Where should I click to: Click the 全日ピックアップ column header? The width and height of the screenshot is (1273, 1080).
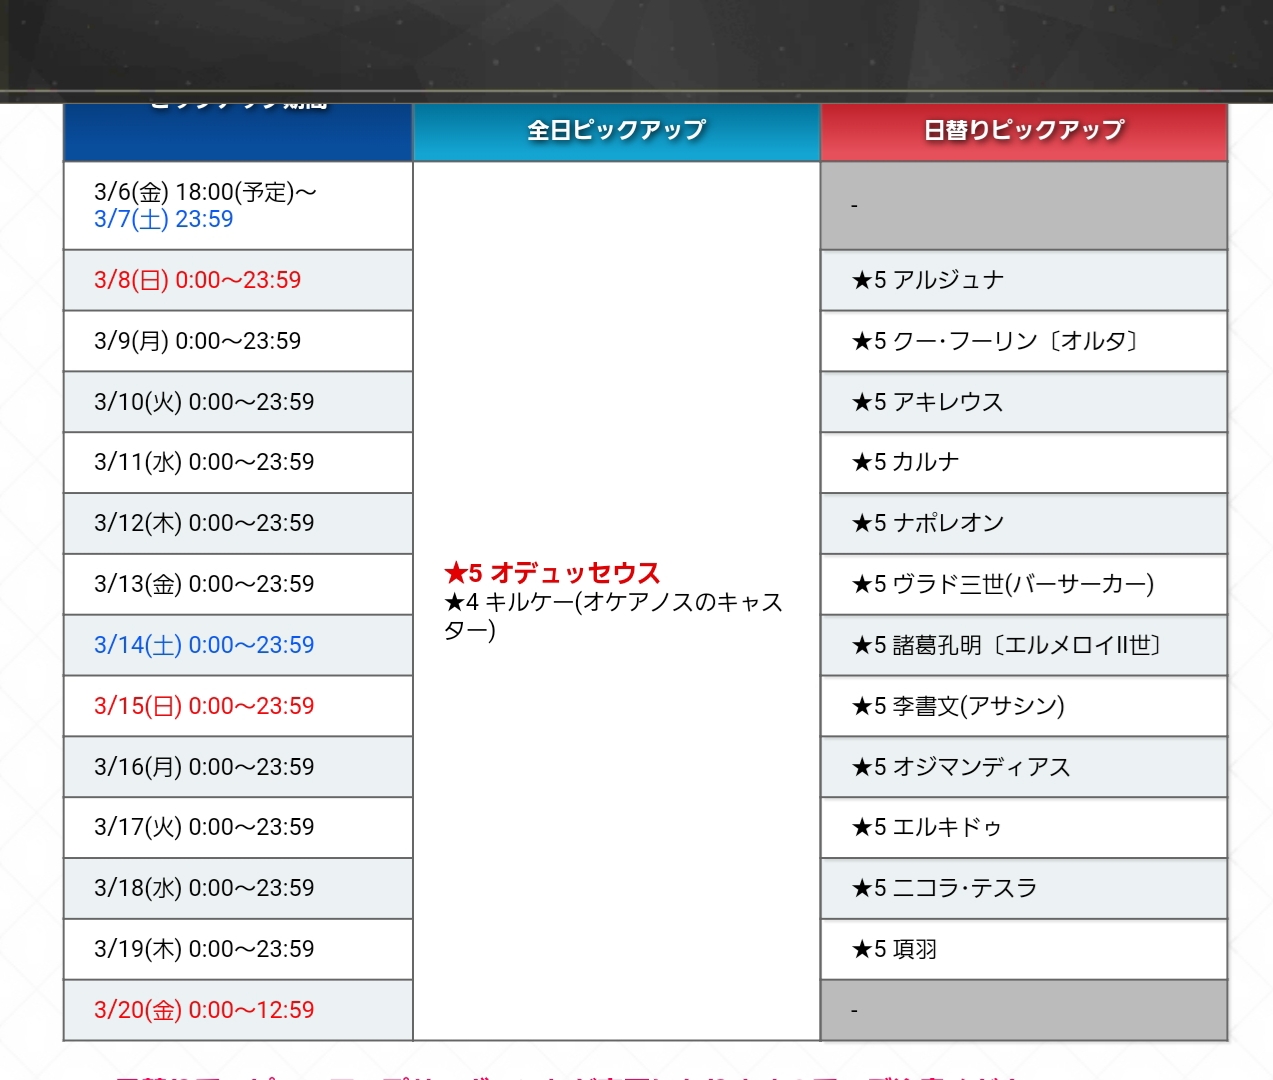coord(616,131)
